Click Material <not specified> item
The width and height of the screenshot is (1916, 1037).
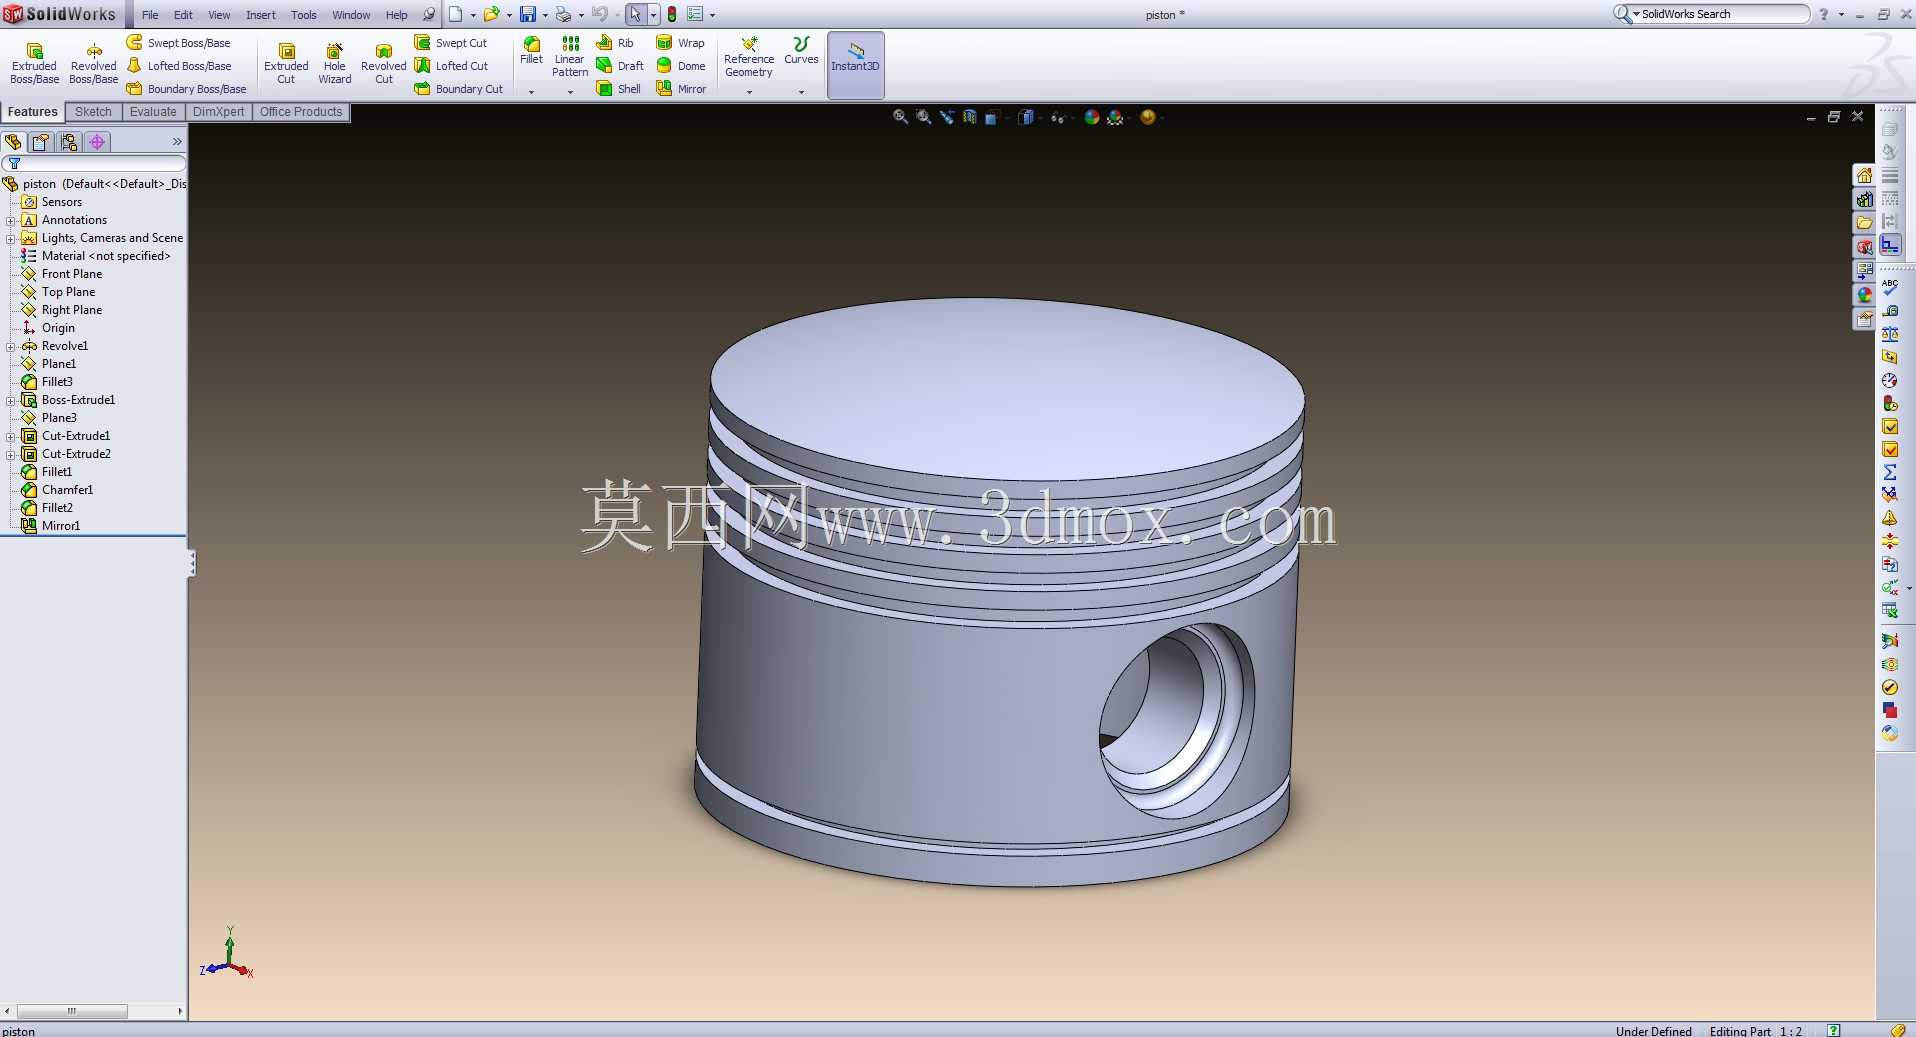[96, 256]
